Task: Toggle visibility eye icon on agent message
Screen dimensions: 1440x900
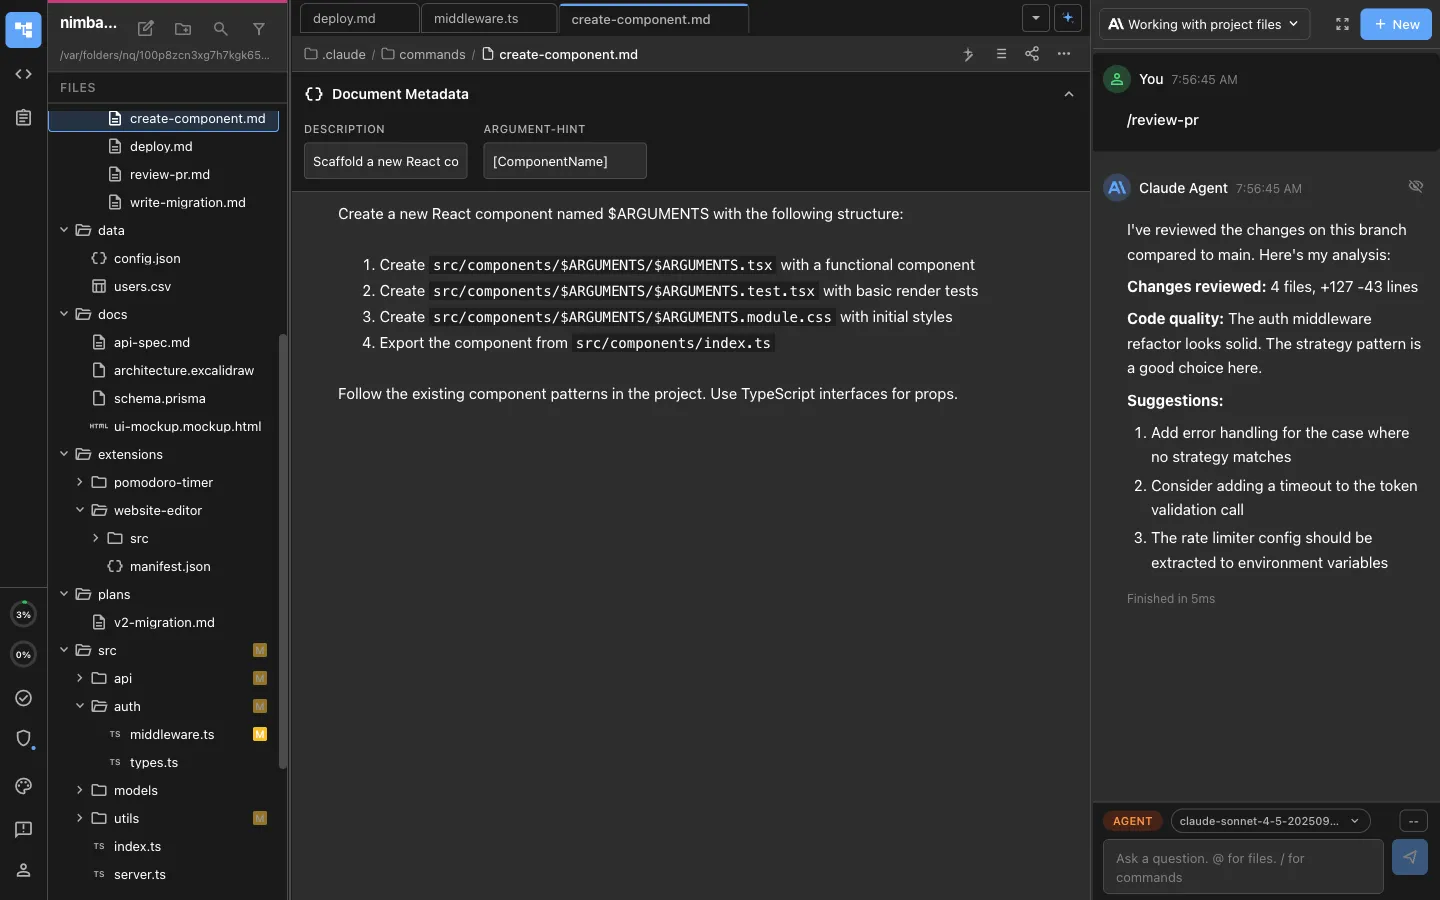Action: (1415, 186)
